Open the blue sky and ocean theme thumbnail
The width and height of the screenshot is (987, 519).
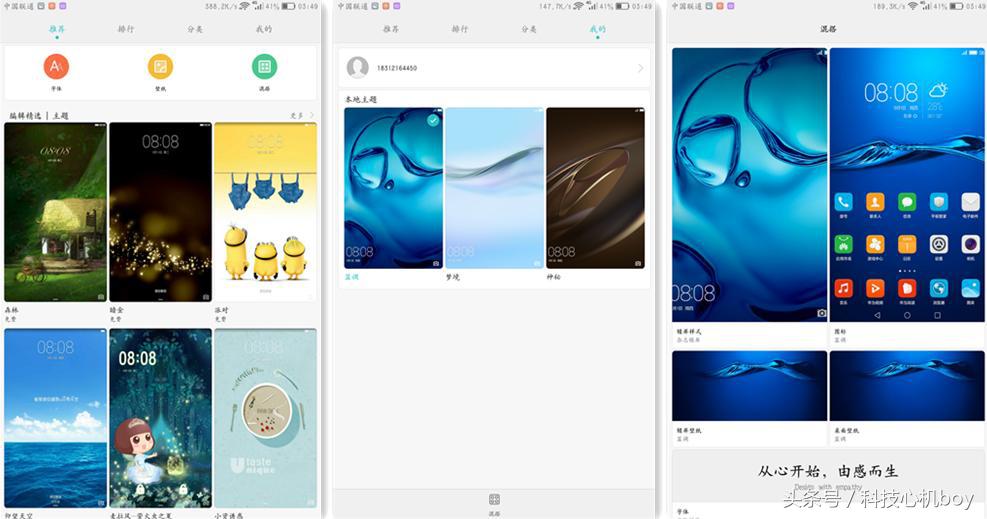point(55,418)
